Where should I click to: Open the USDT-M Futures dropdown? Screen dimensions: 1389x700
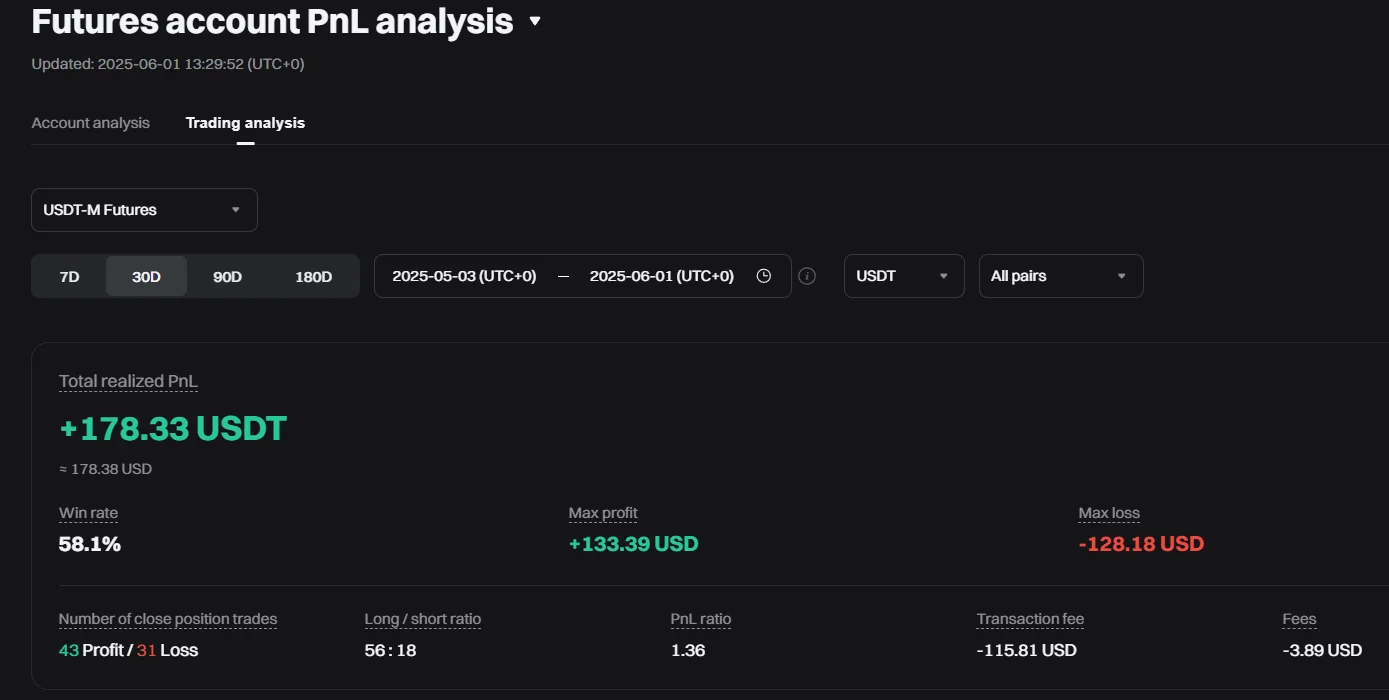(x=144, y=210)
